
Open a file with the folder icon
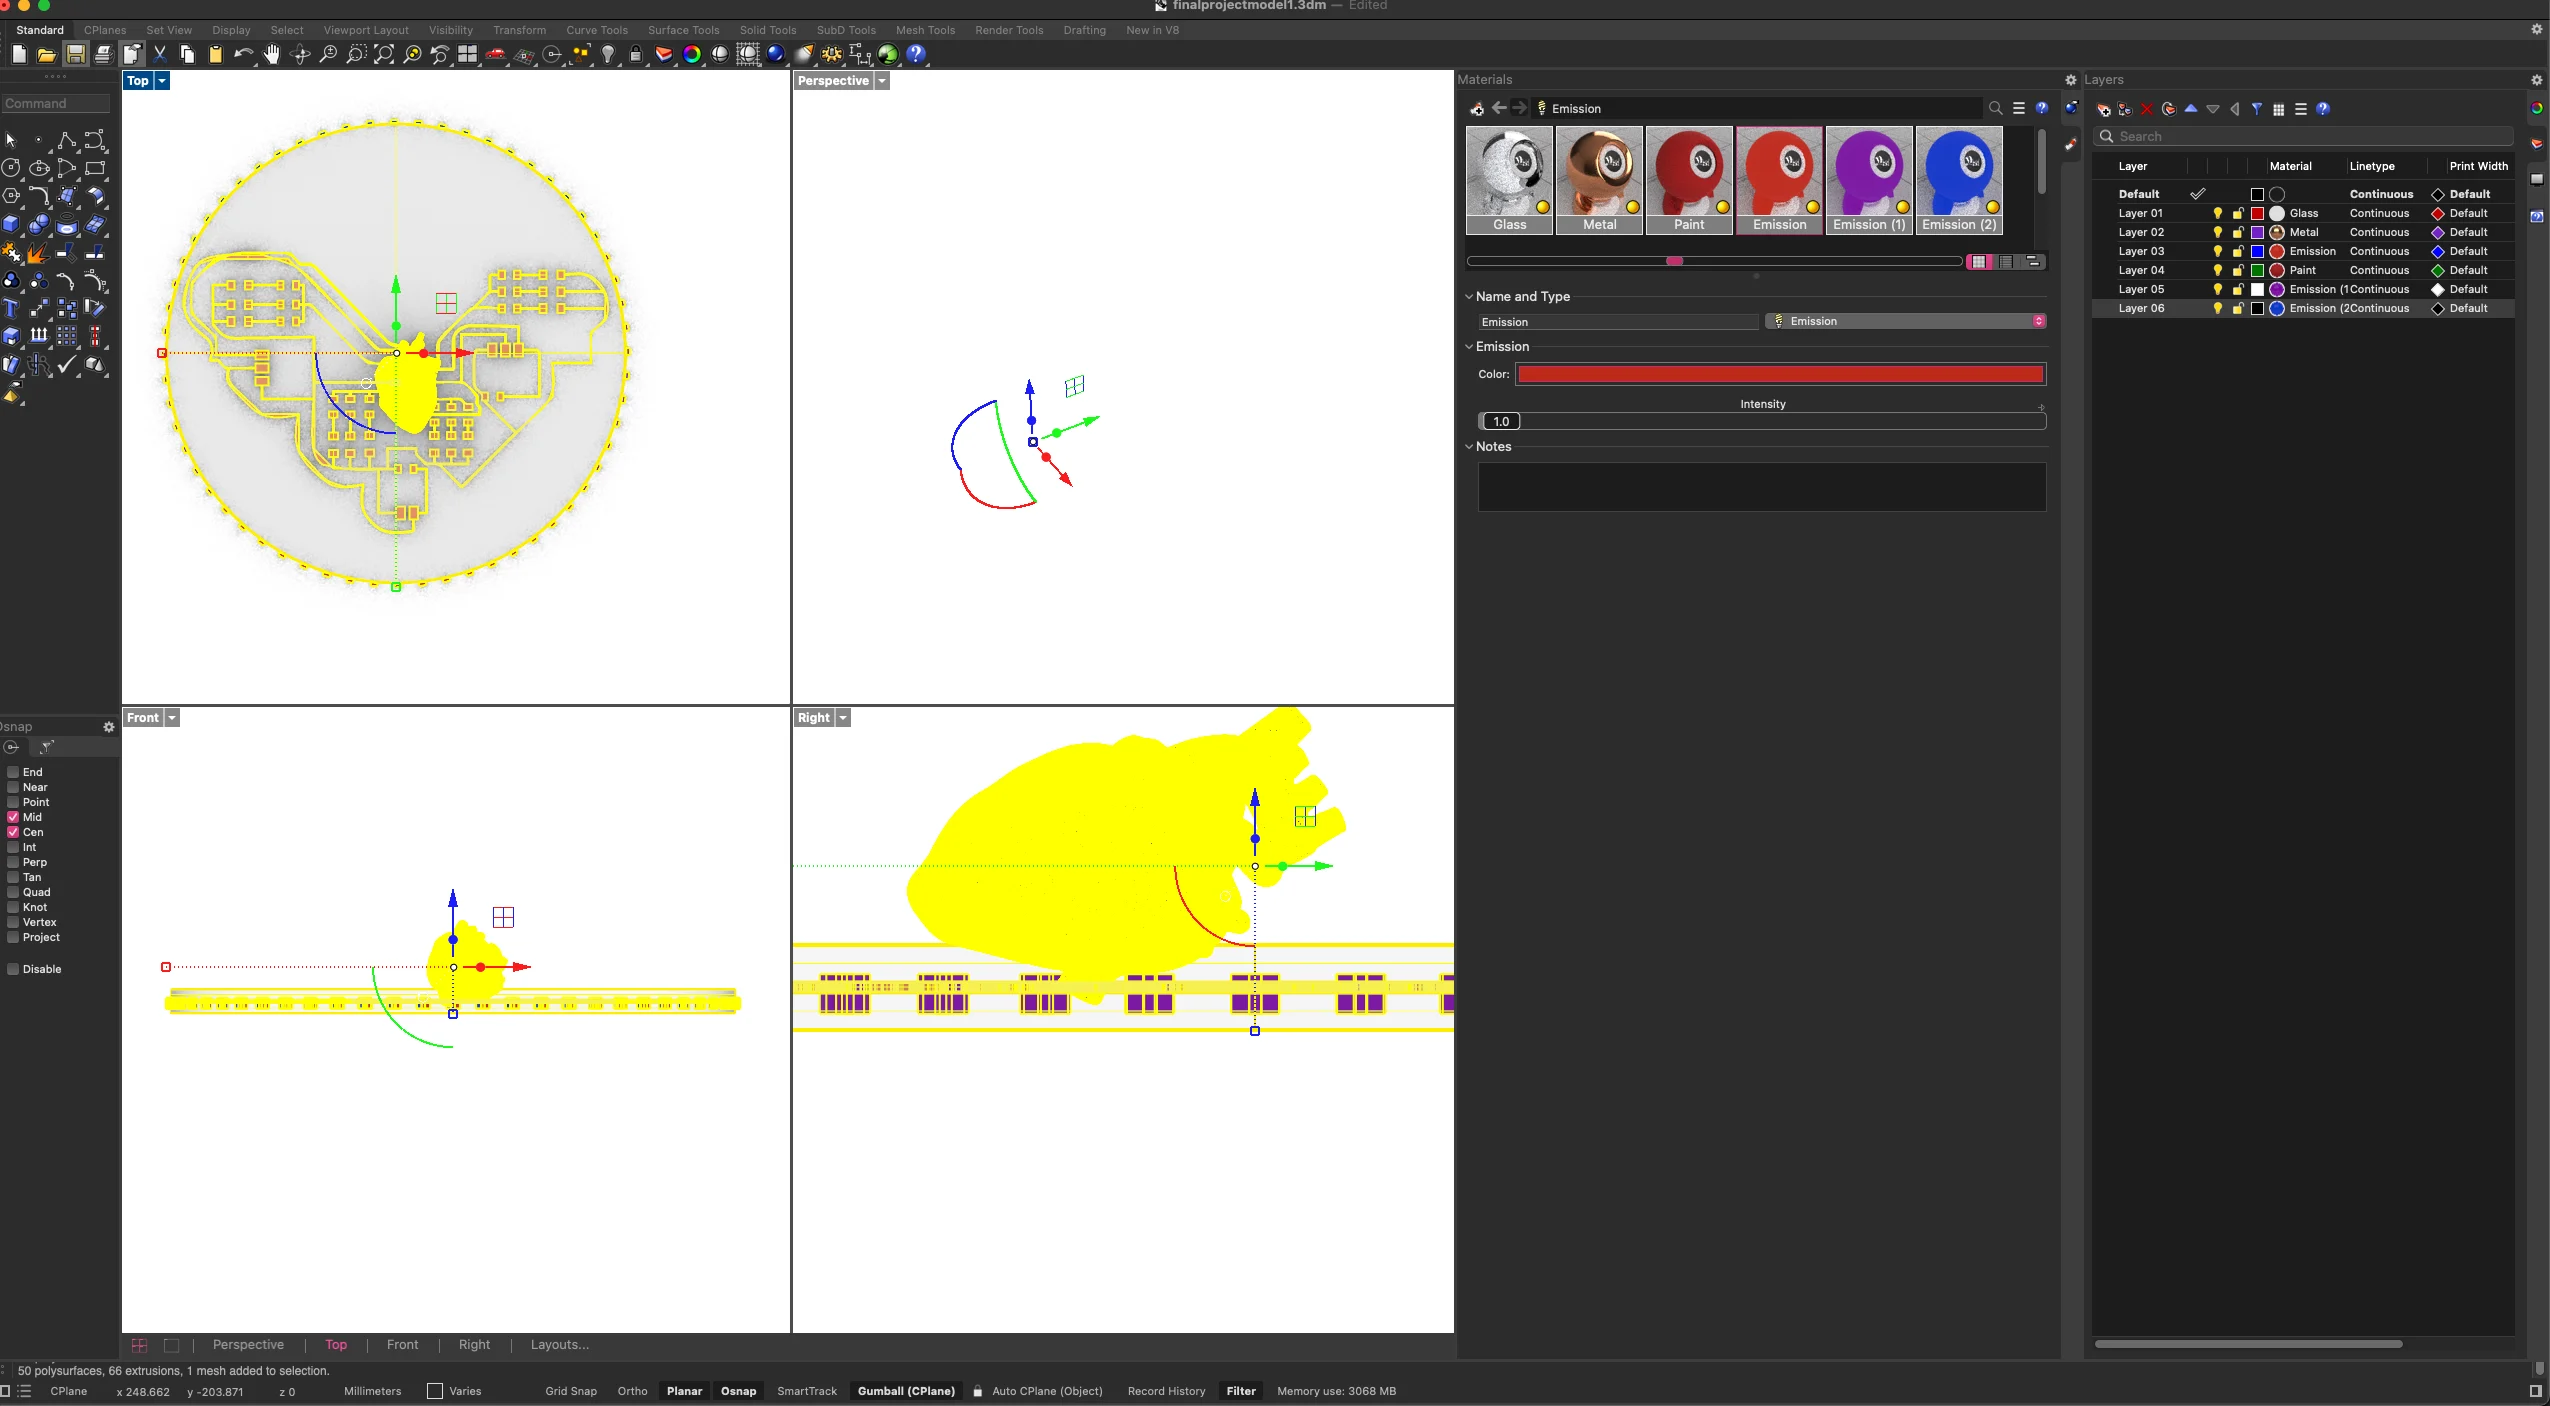47,55
